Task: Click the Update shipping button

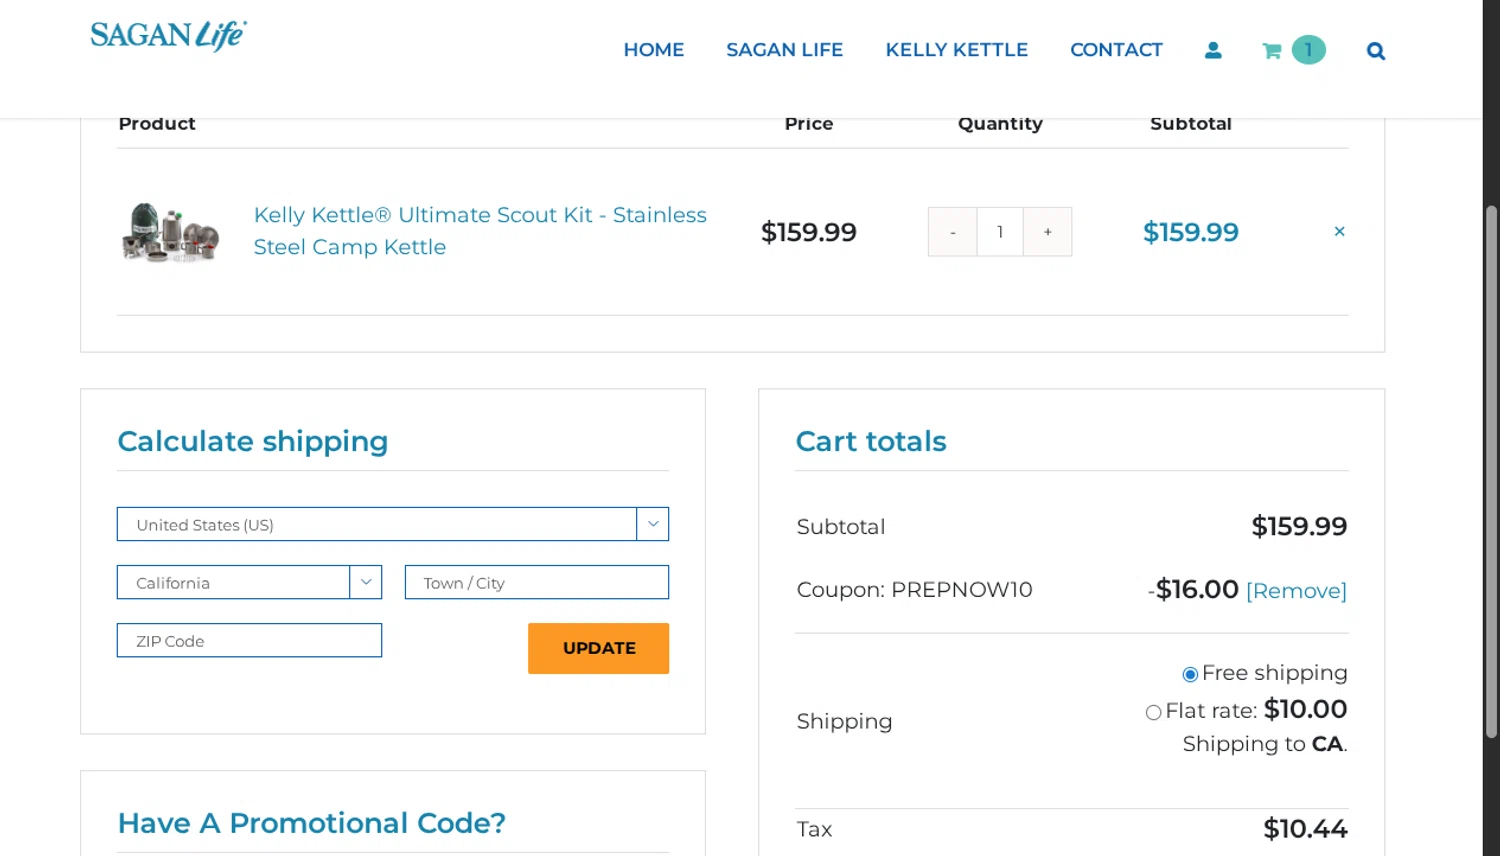Action: [599, 648]
